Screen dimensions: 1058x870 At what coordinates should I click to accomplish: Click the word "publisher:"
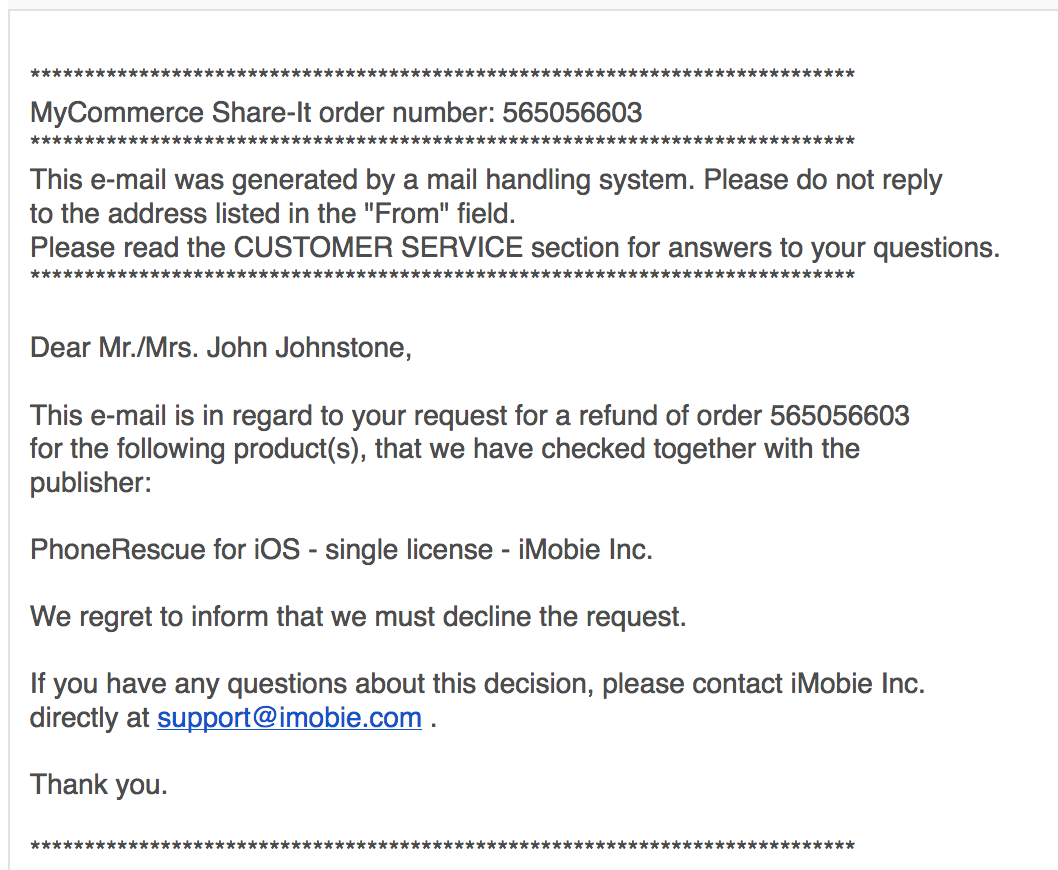(x=91, y=483)
